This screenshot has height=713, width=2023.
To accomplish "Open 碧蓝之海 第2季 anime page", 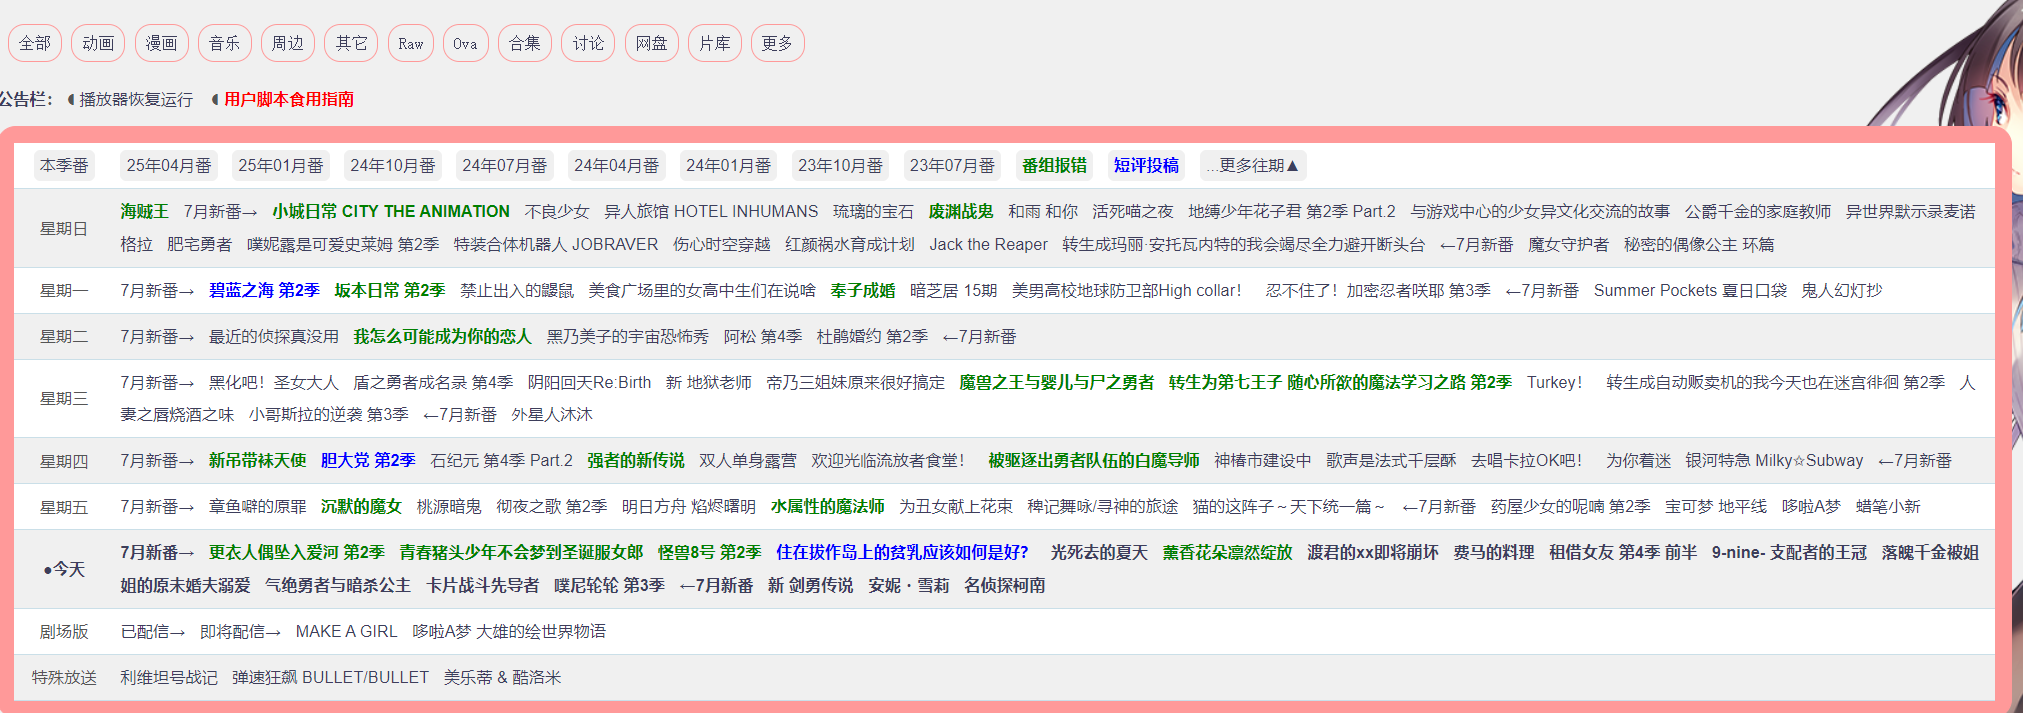I will tap(264, 290).
